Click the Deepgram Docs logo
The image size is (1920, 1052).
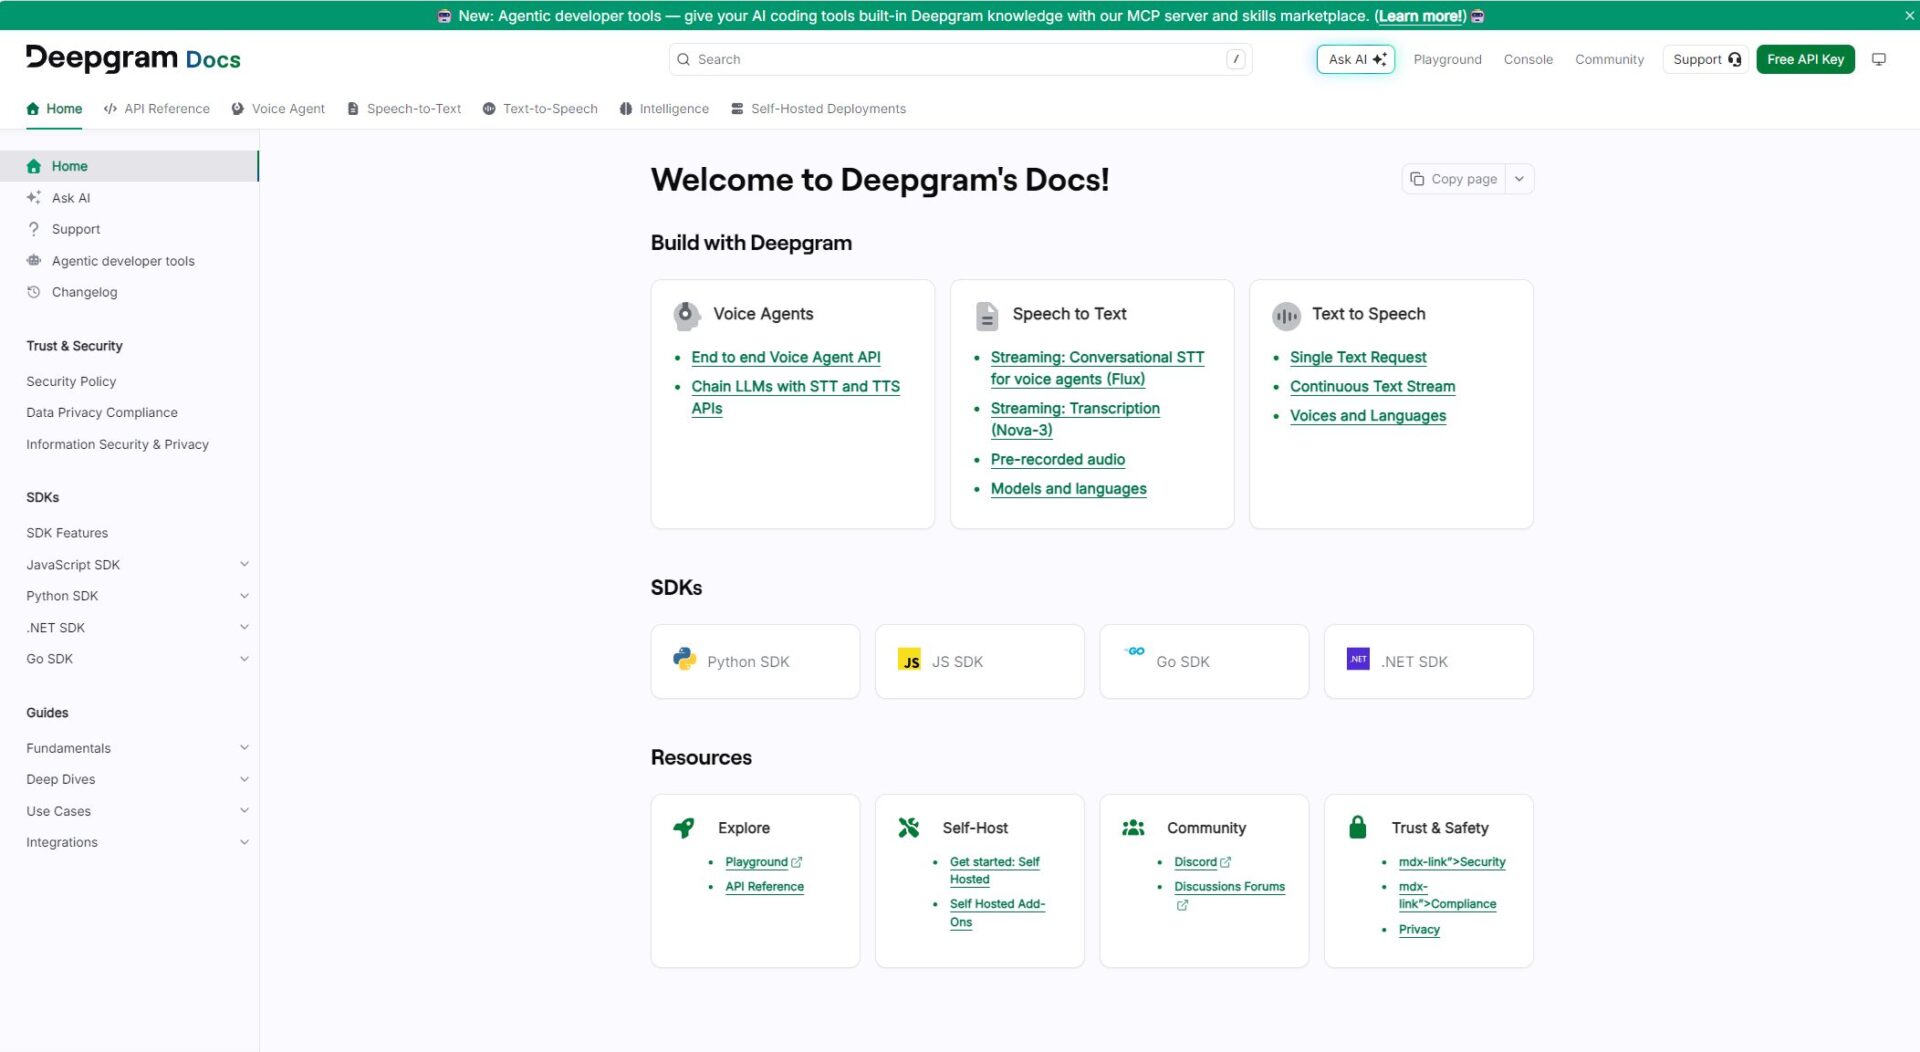(x=133, y=59)
